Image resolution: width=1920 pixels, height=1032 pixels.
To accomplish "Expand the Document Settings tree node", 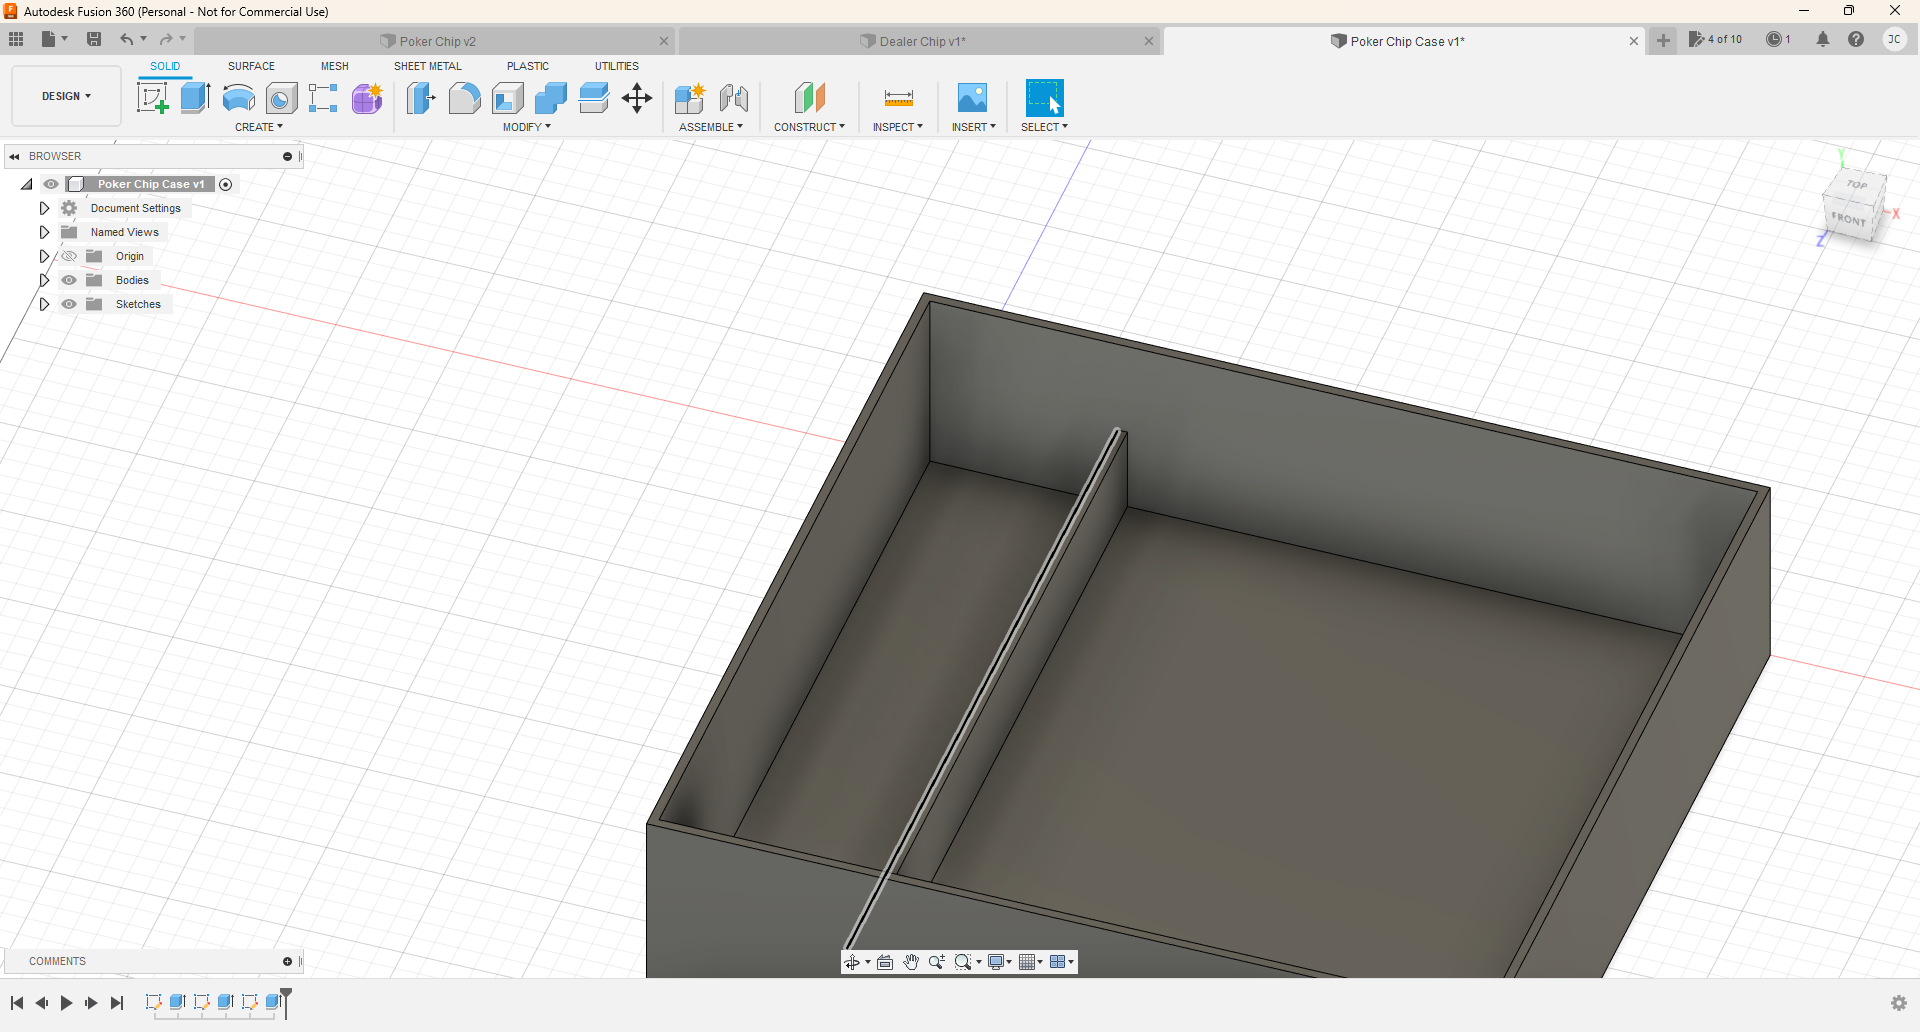I will pos(44,208).
